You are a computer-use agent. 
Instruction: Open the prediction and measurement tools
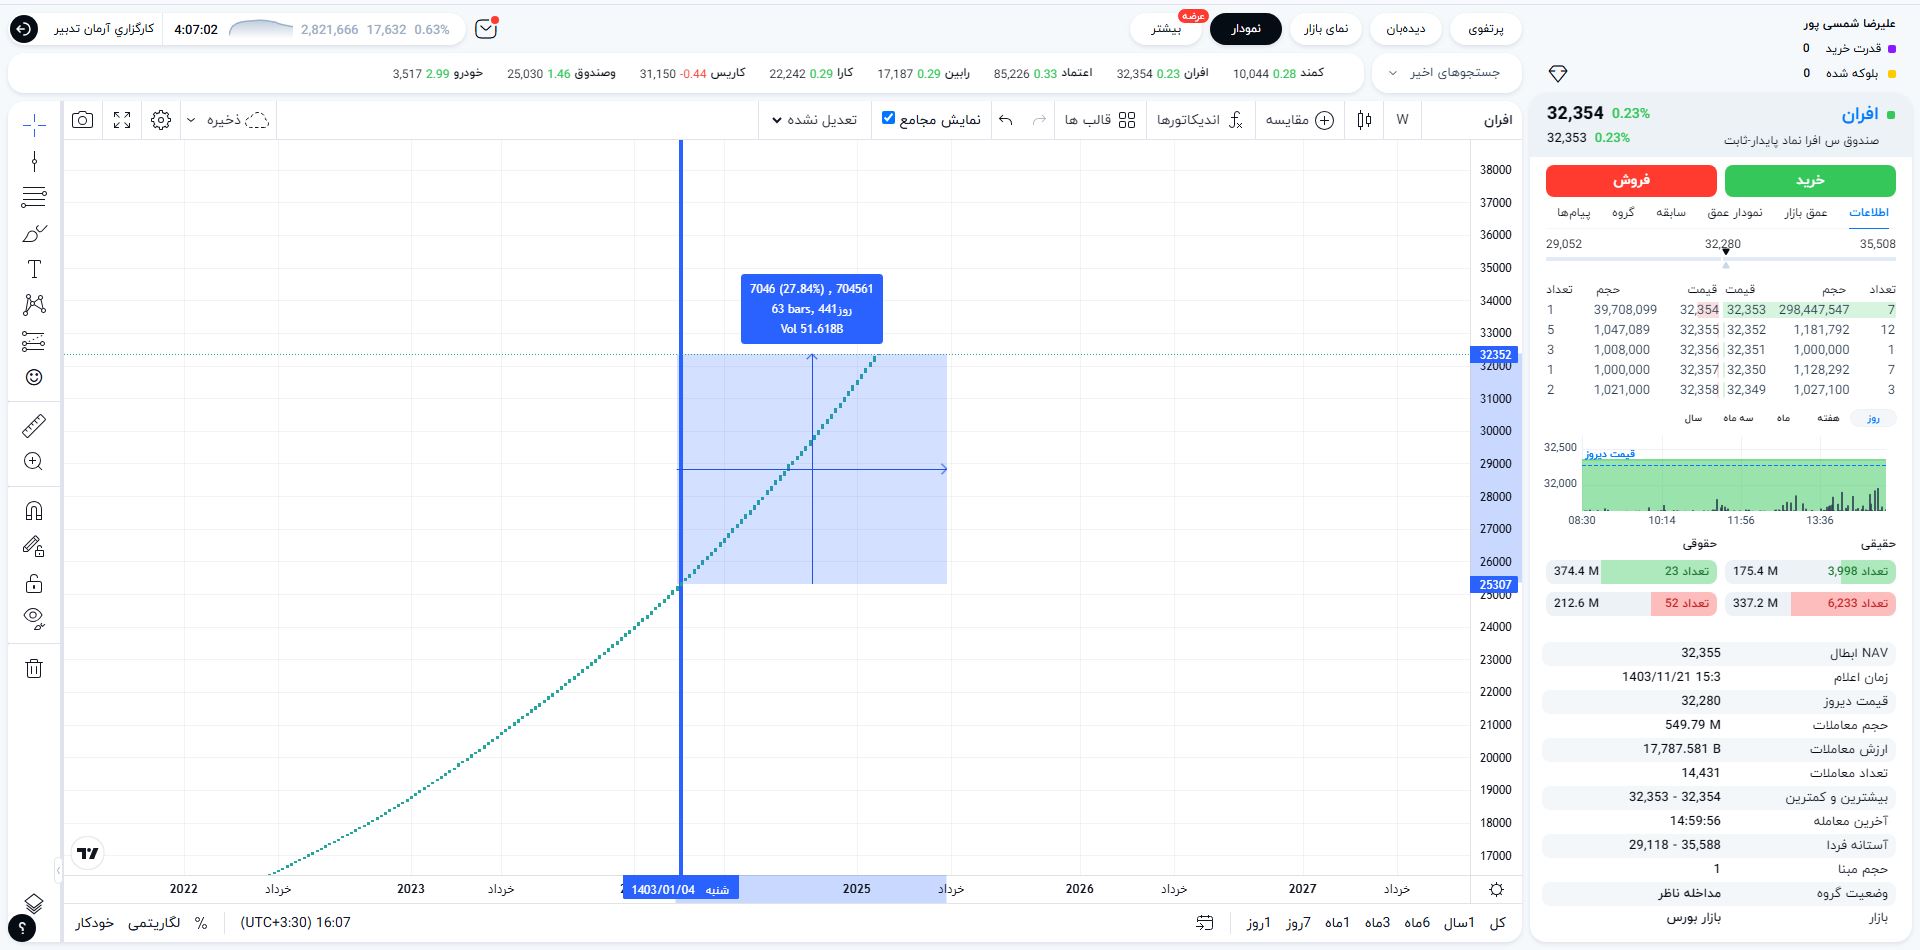(x=34, y=341)
